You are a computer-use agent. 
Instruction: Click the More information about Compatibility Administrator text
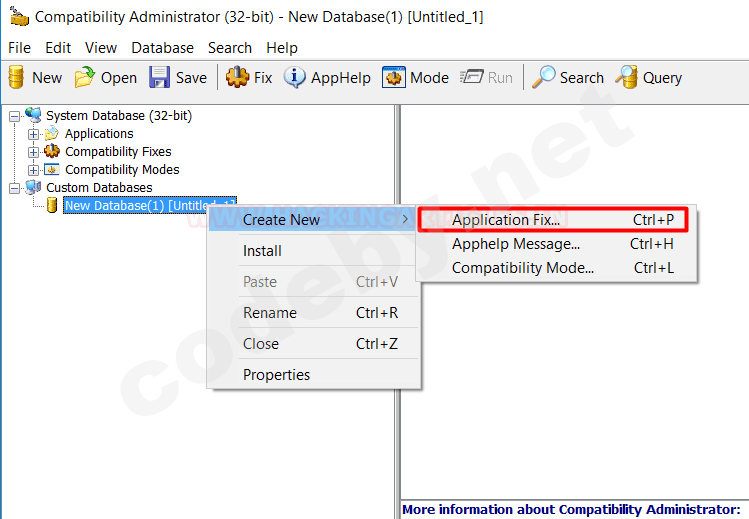pos(571,509)
